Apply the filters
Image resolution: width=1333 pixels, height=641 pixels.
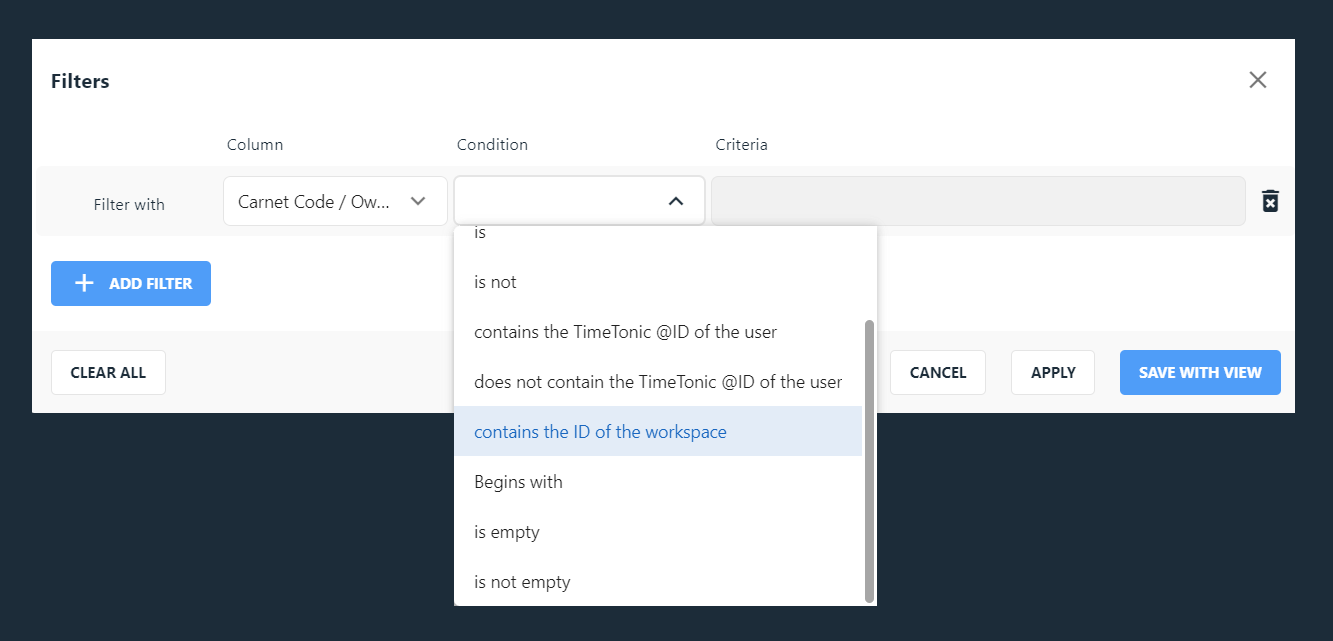[1052, 373]
